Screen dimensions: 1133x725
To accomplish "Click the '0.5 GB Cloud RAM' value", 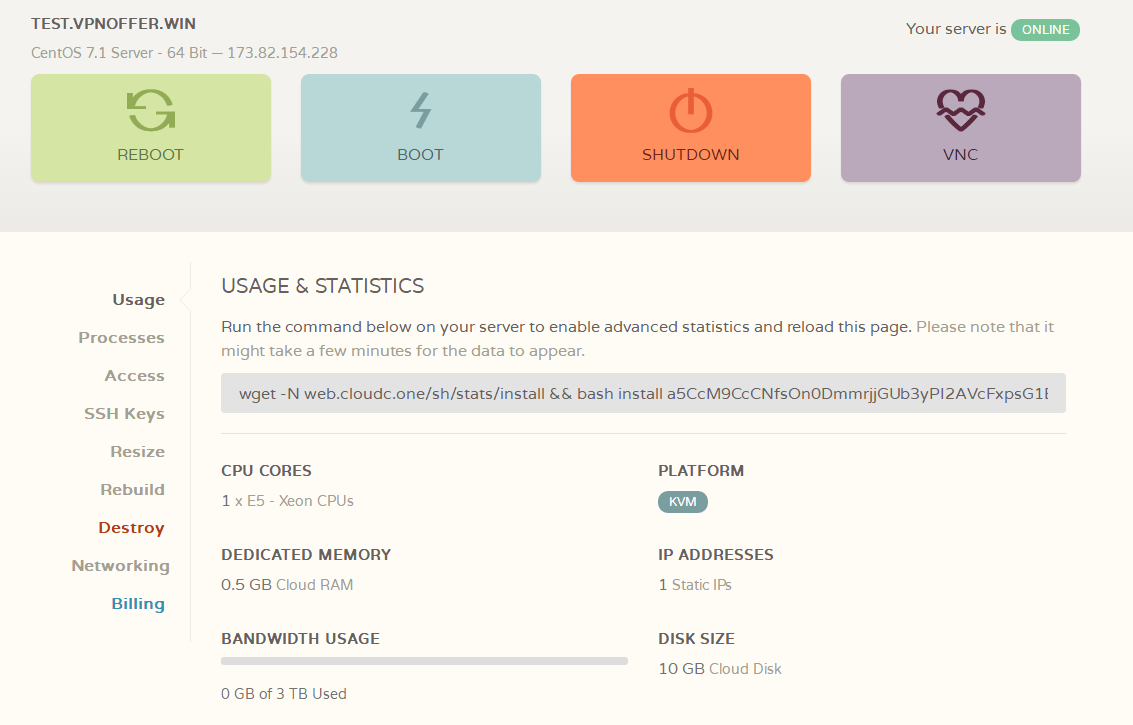I will coord(287,585).
